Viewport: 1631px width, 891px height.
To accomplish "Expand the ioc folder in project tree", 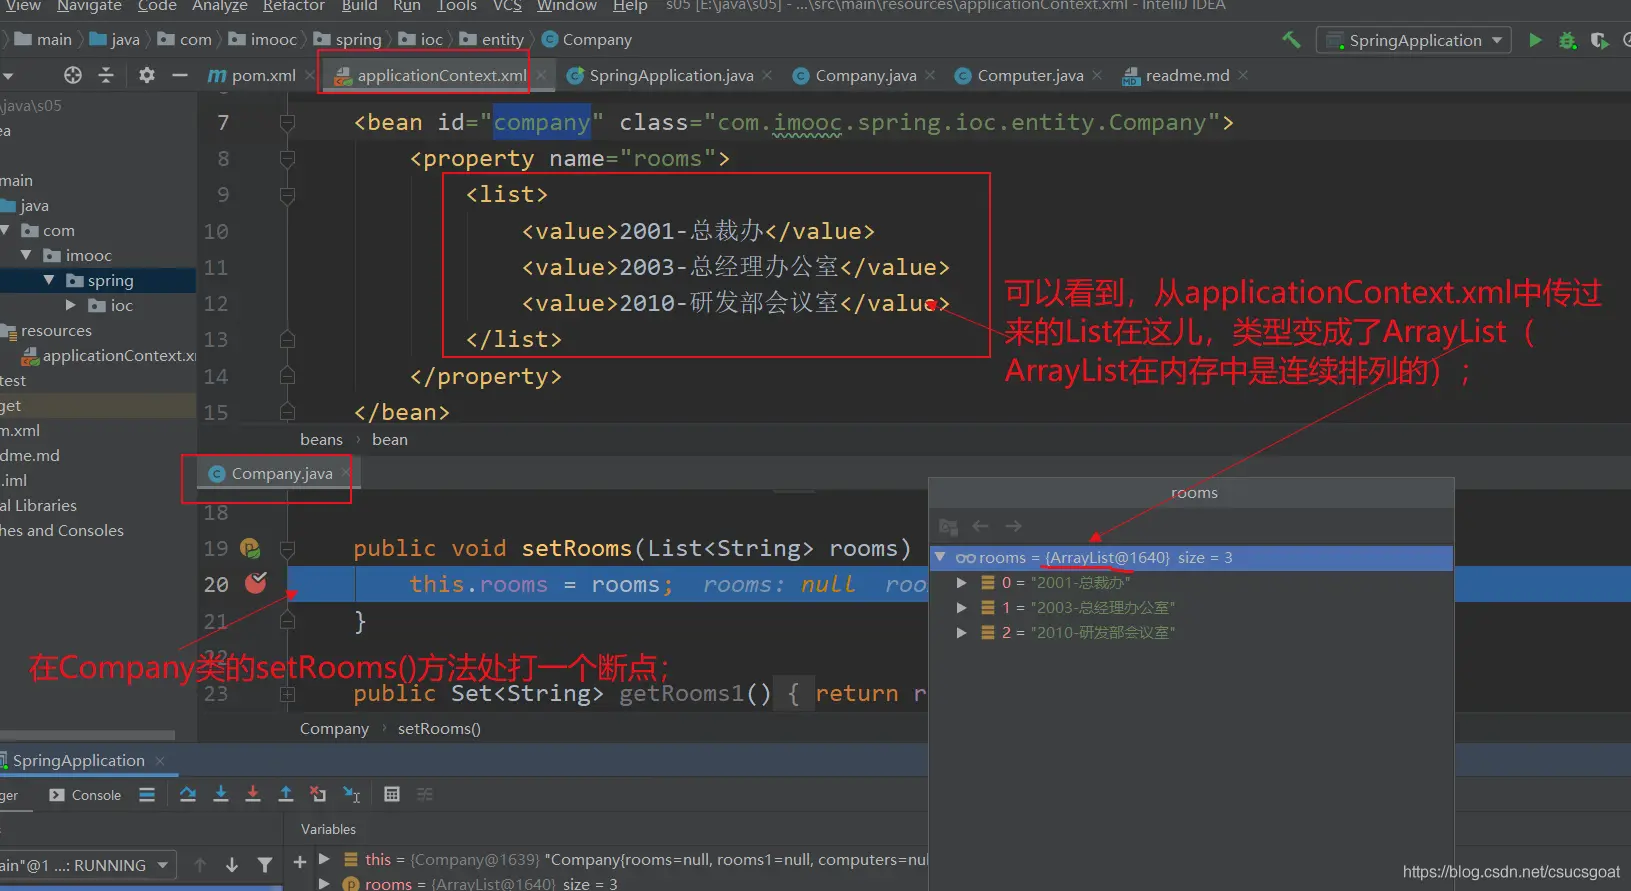I will pos(71,305).
